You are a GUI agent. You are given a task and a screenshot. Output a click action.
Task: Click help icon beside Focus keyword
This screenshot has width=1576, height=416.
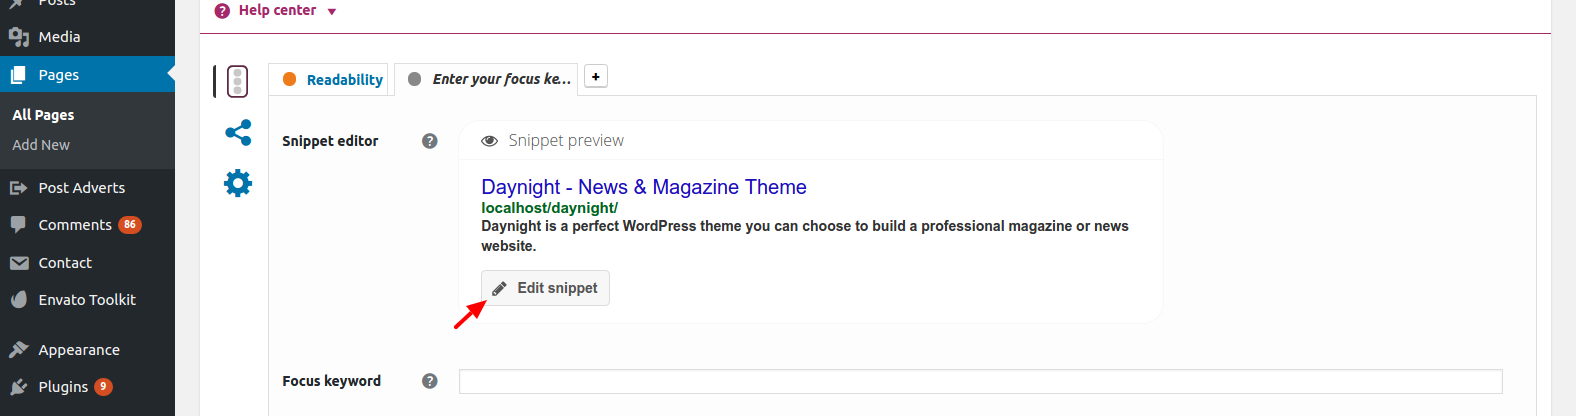click(430, 381)
